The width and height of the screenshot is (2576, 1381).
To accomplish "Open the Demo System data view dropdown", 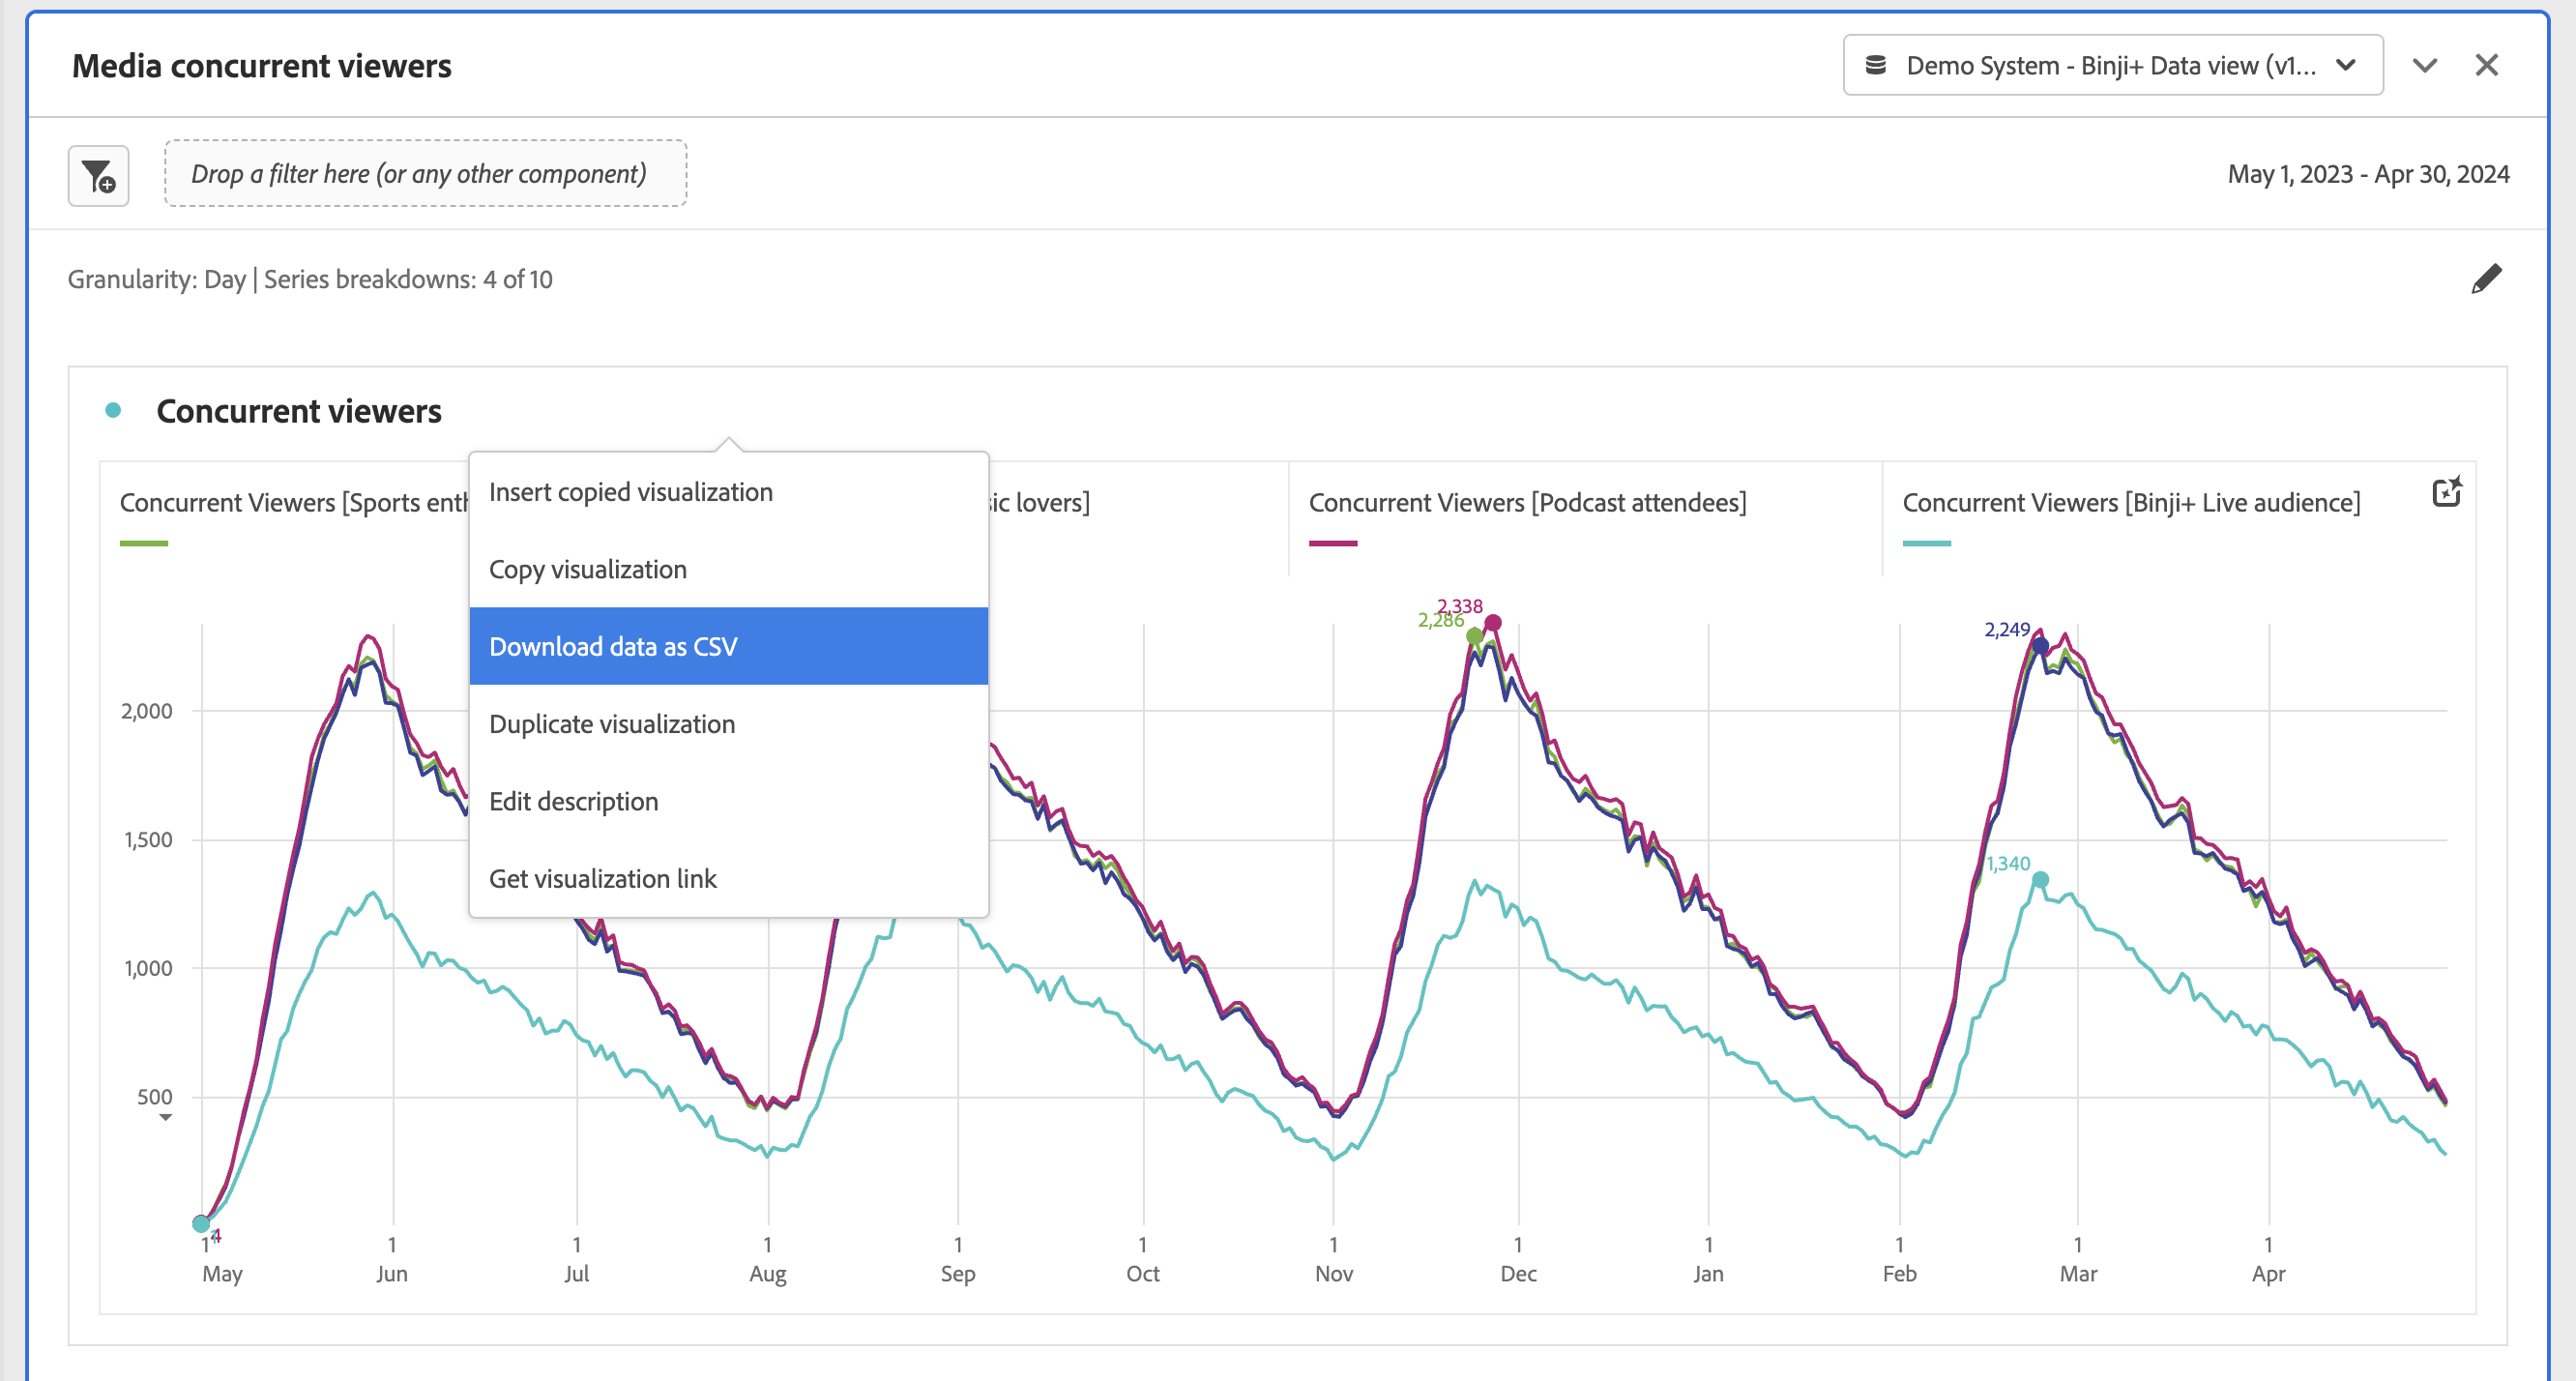I will [x=2112, y=66].
